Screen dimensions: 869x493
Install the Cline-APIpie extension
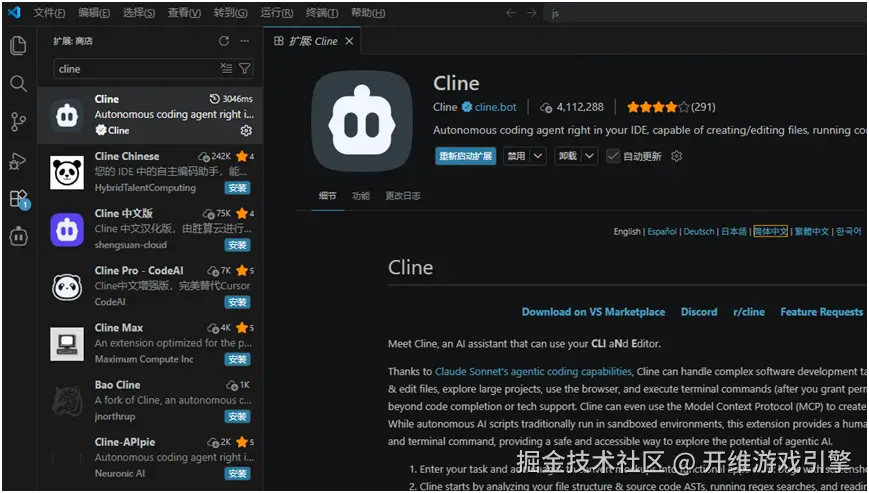pyautogui.click(x=237, y=474)
